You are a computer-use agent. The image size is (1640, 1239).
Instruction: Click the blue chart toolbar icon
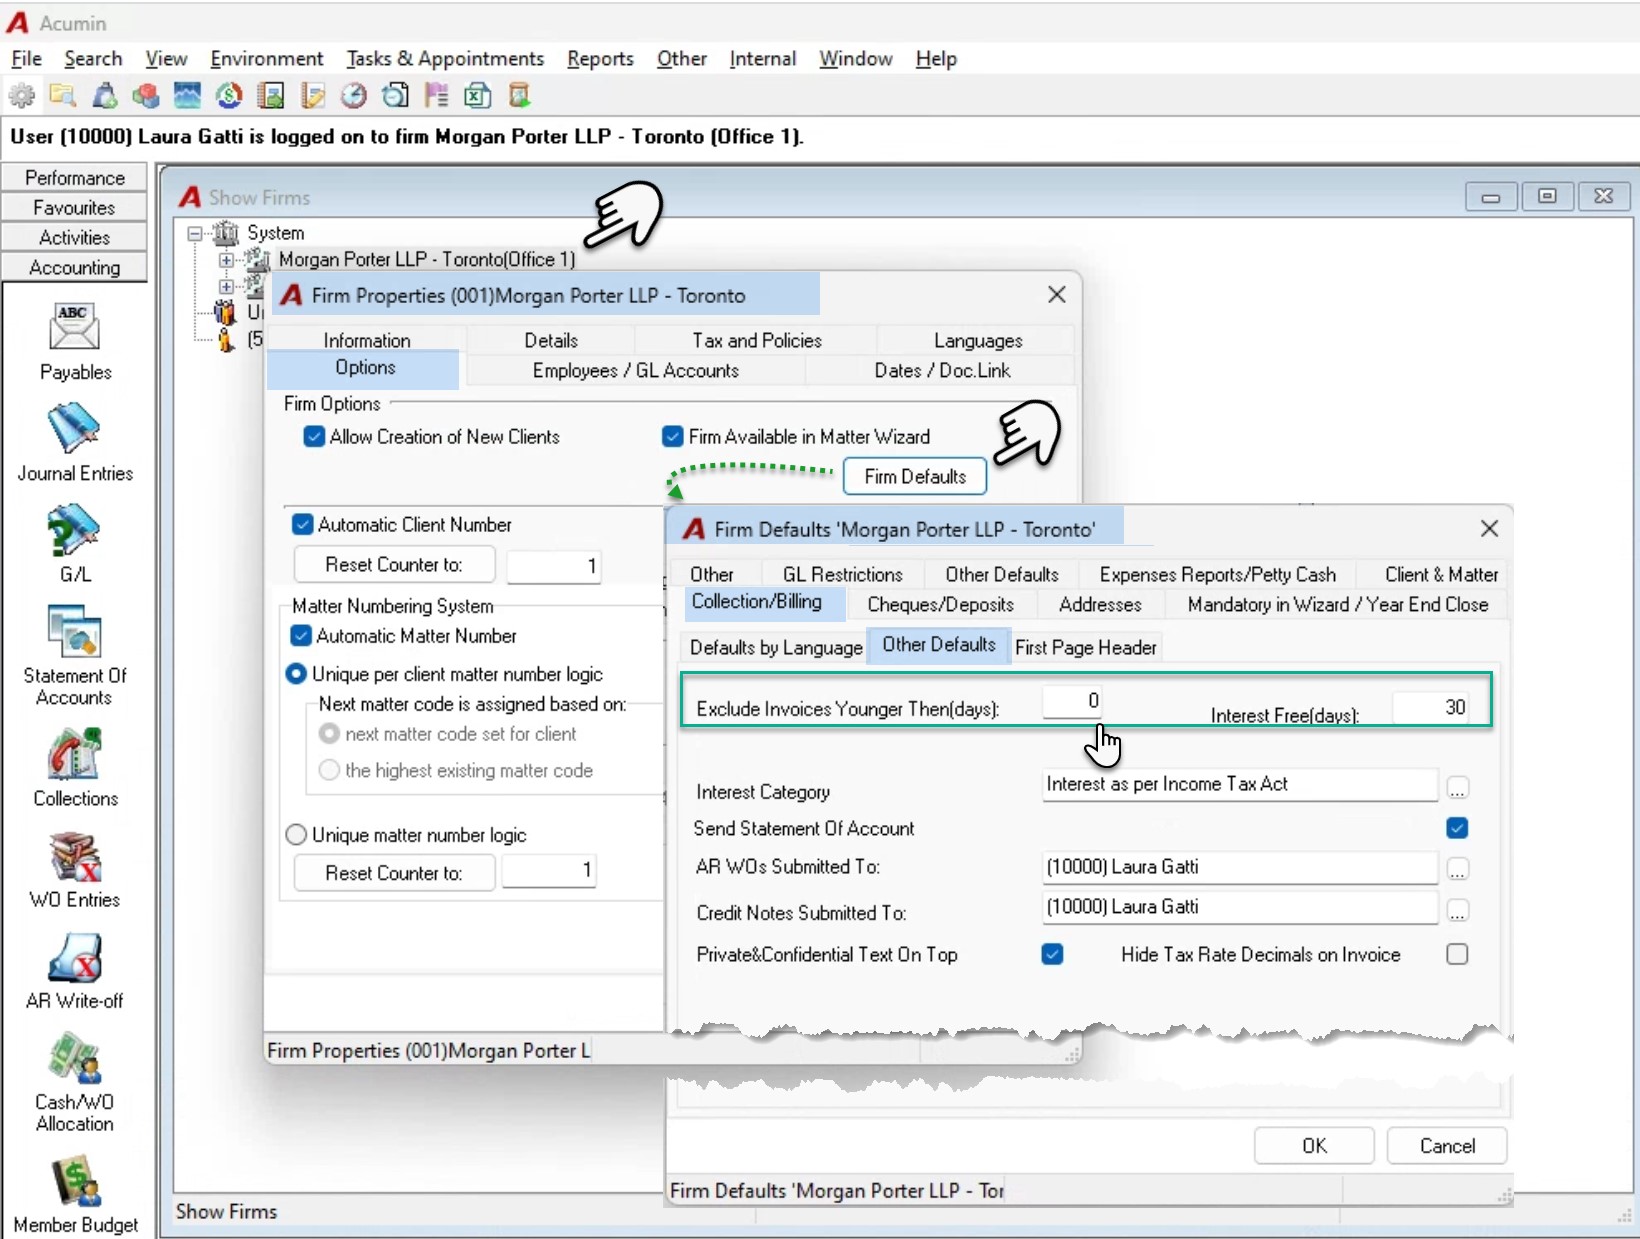tap(187, 96)
